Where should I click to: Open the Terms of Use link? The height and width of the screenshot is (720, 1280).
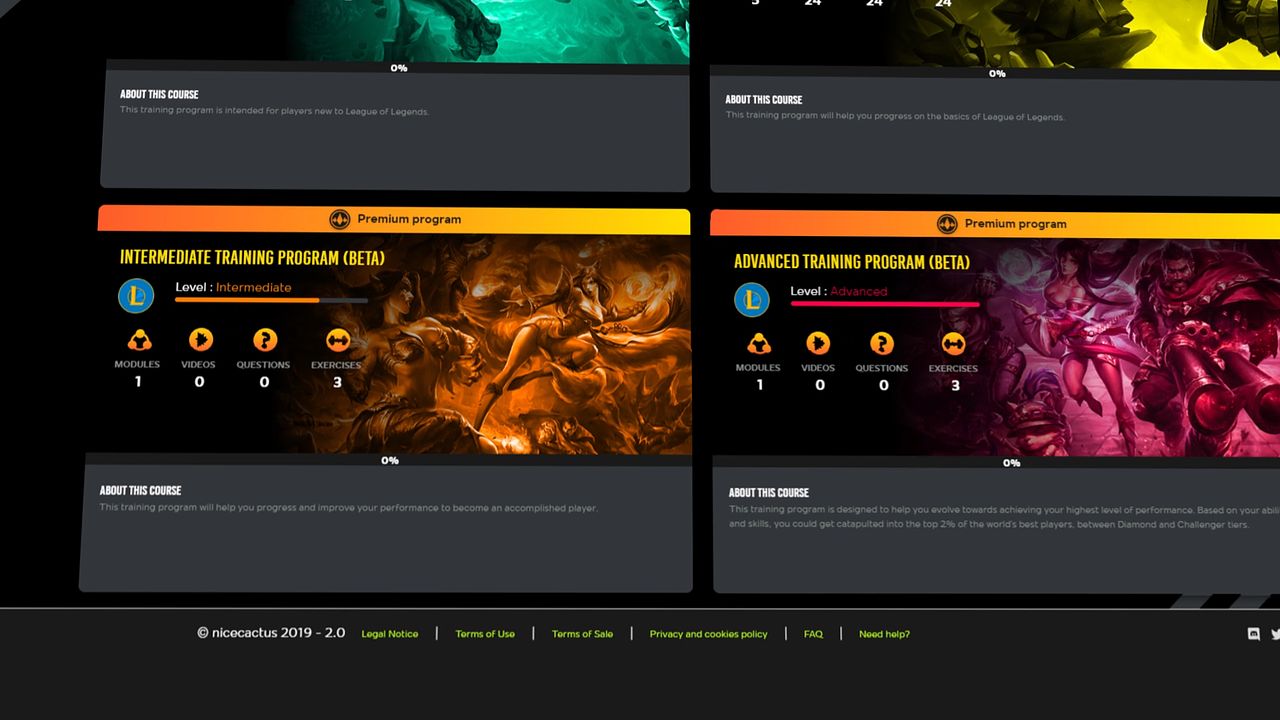pos(485,634)
